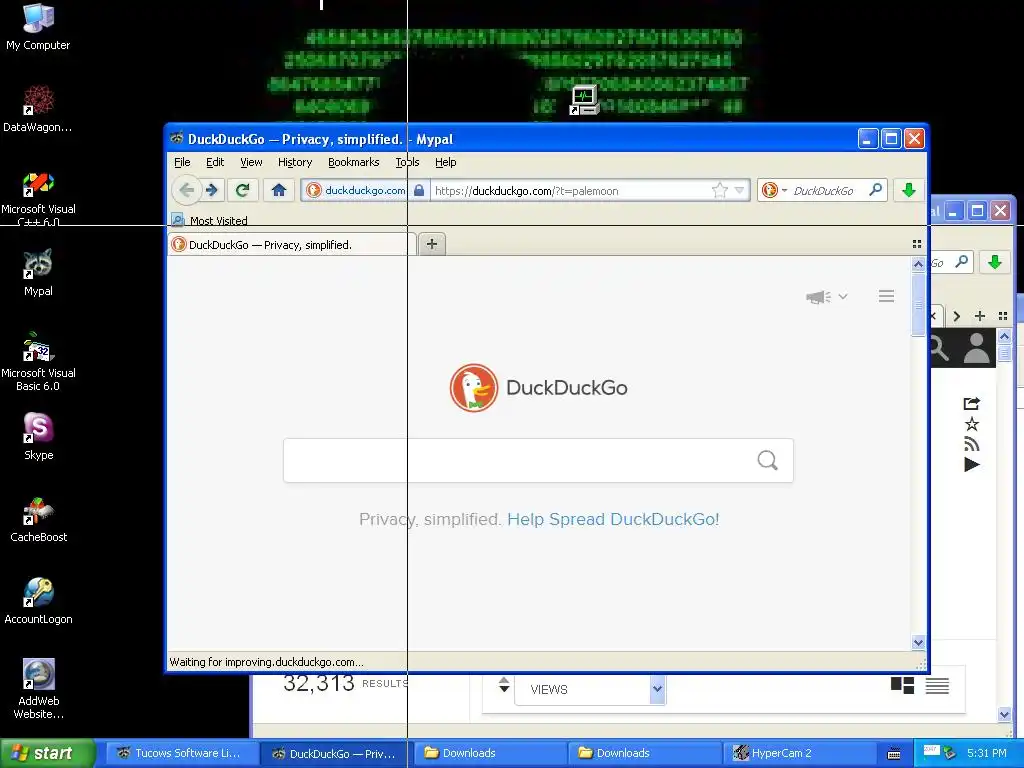The image size is (1024, 768).
Task: Click the Forward arrow in Mypal toolbar
Action: click(212, 191)
